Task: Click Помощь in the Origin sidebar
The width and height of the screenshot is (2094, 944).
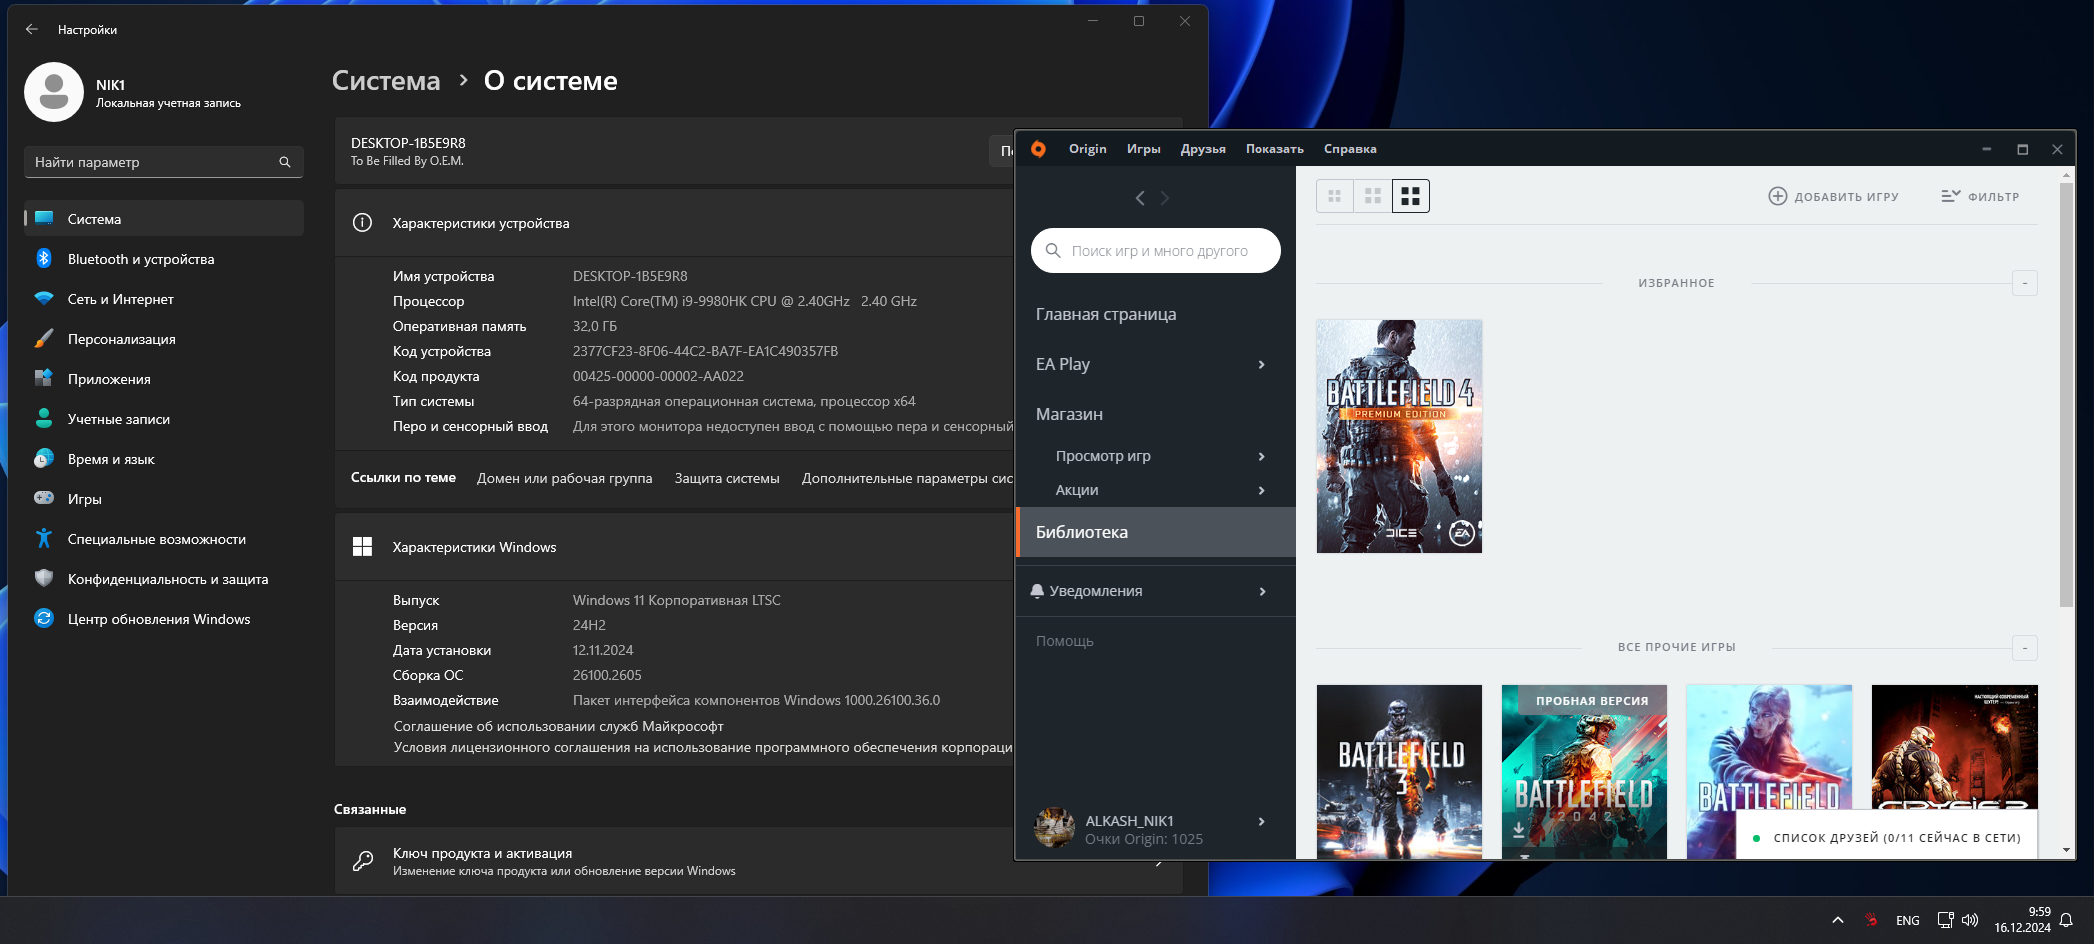Action: (1065, 641)
